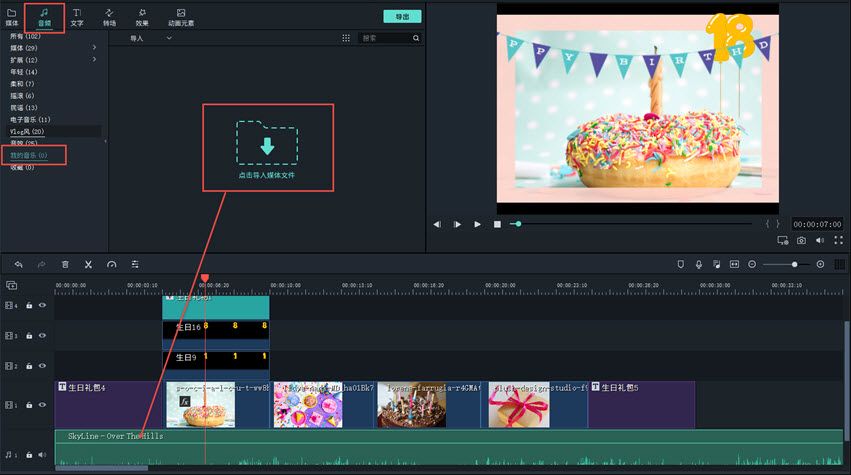Select the 所有 (102) category
Image resolution: width=851 pixels, height=475 pixels.
tap(25, 36)
